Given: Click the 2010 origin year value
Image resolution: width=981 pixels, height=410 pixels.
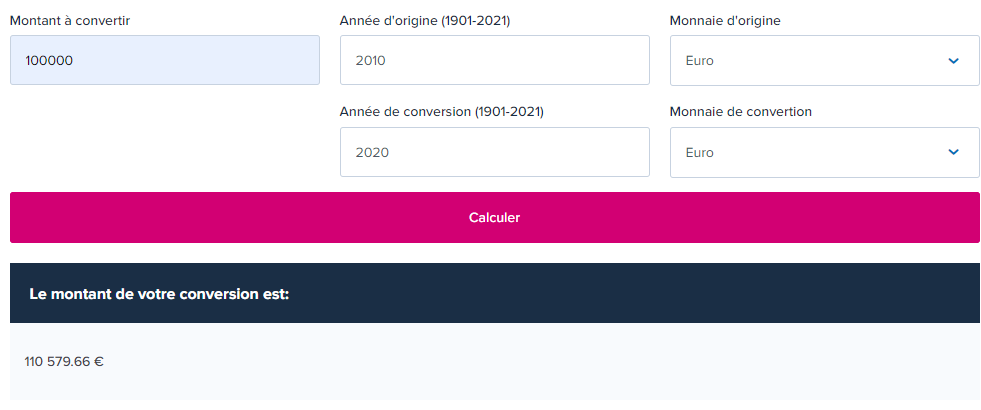Looking at the screenshot, I should [x=370, y=61].
